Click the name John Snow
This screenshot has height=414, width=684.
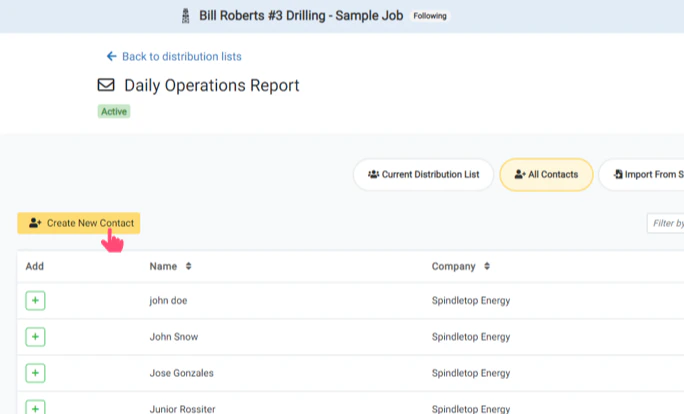pos(174,337)
